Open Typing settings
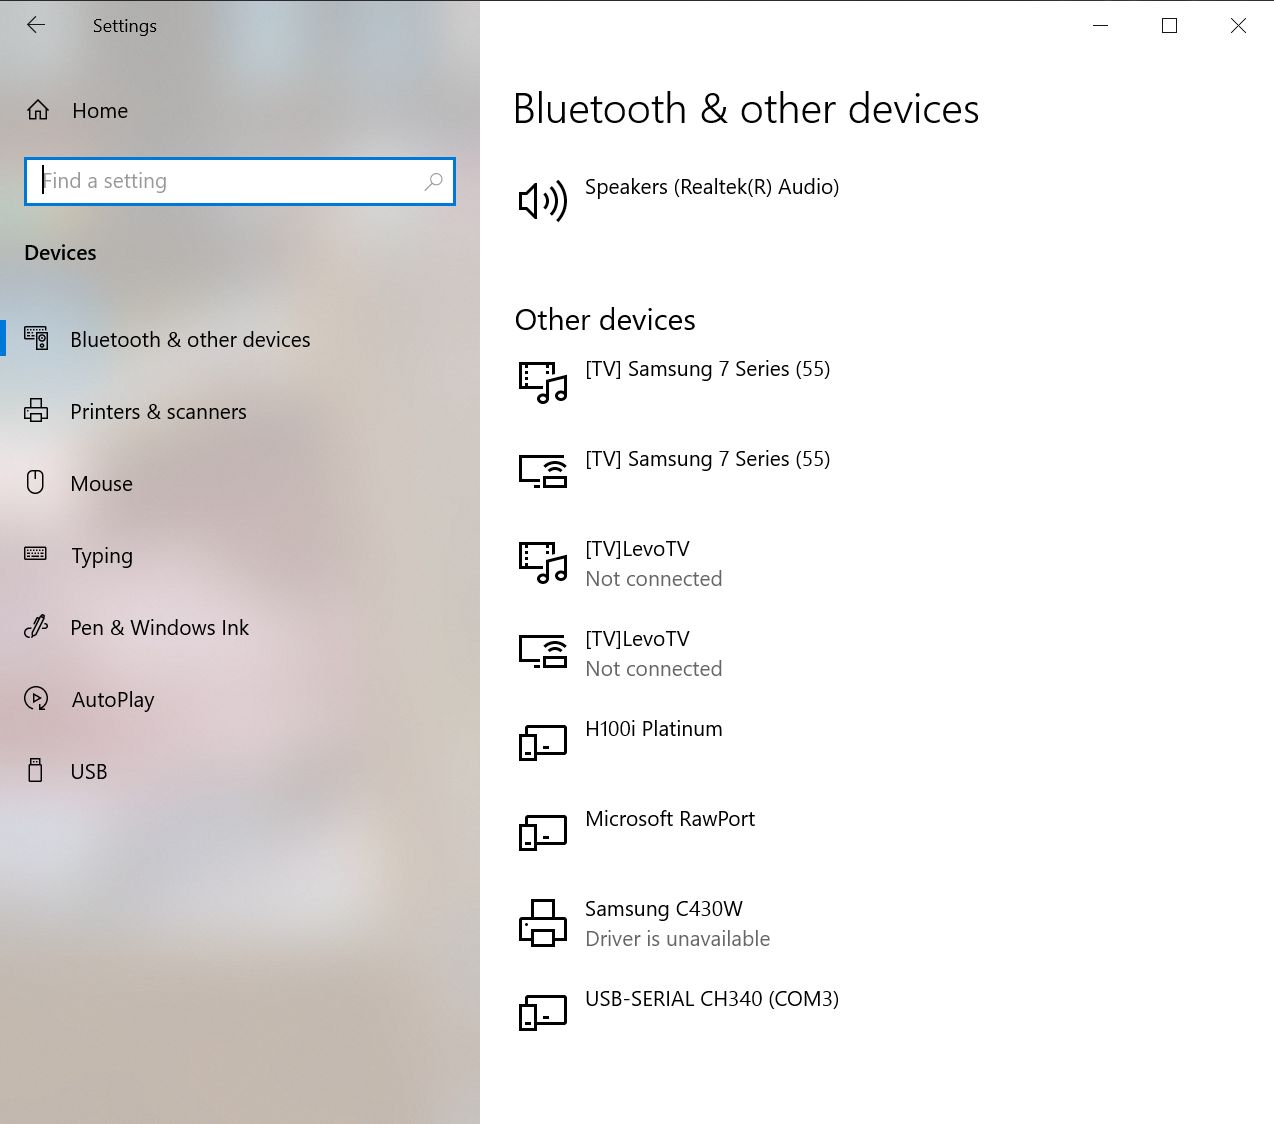 [x=102, y=556]
